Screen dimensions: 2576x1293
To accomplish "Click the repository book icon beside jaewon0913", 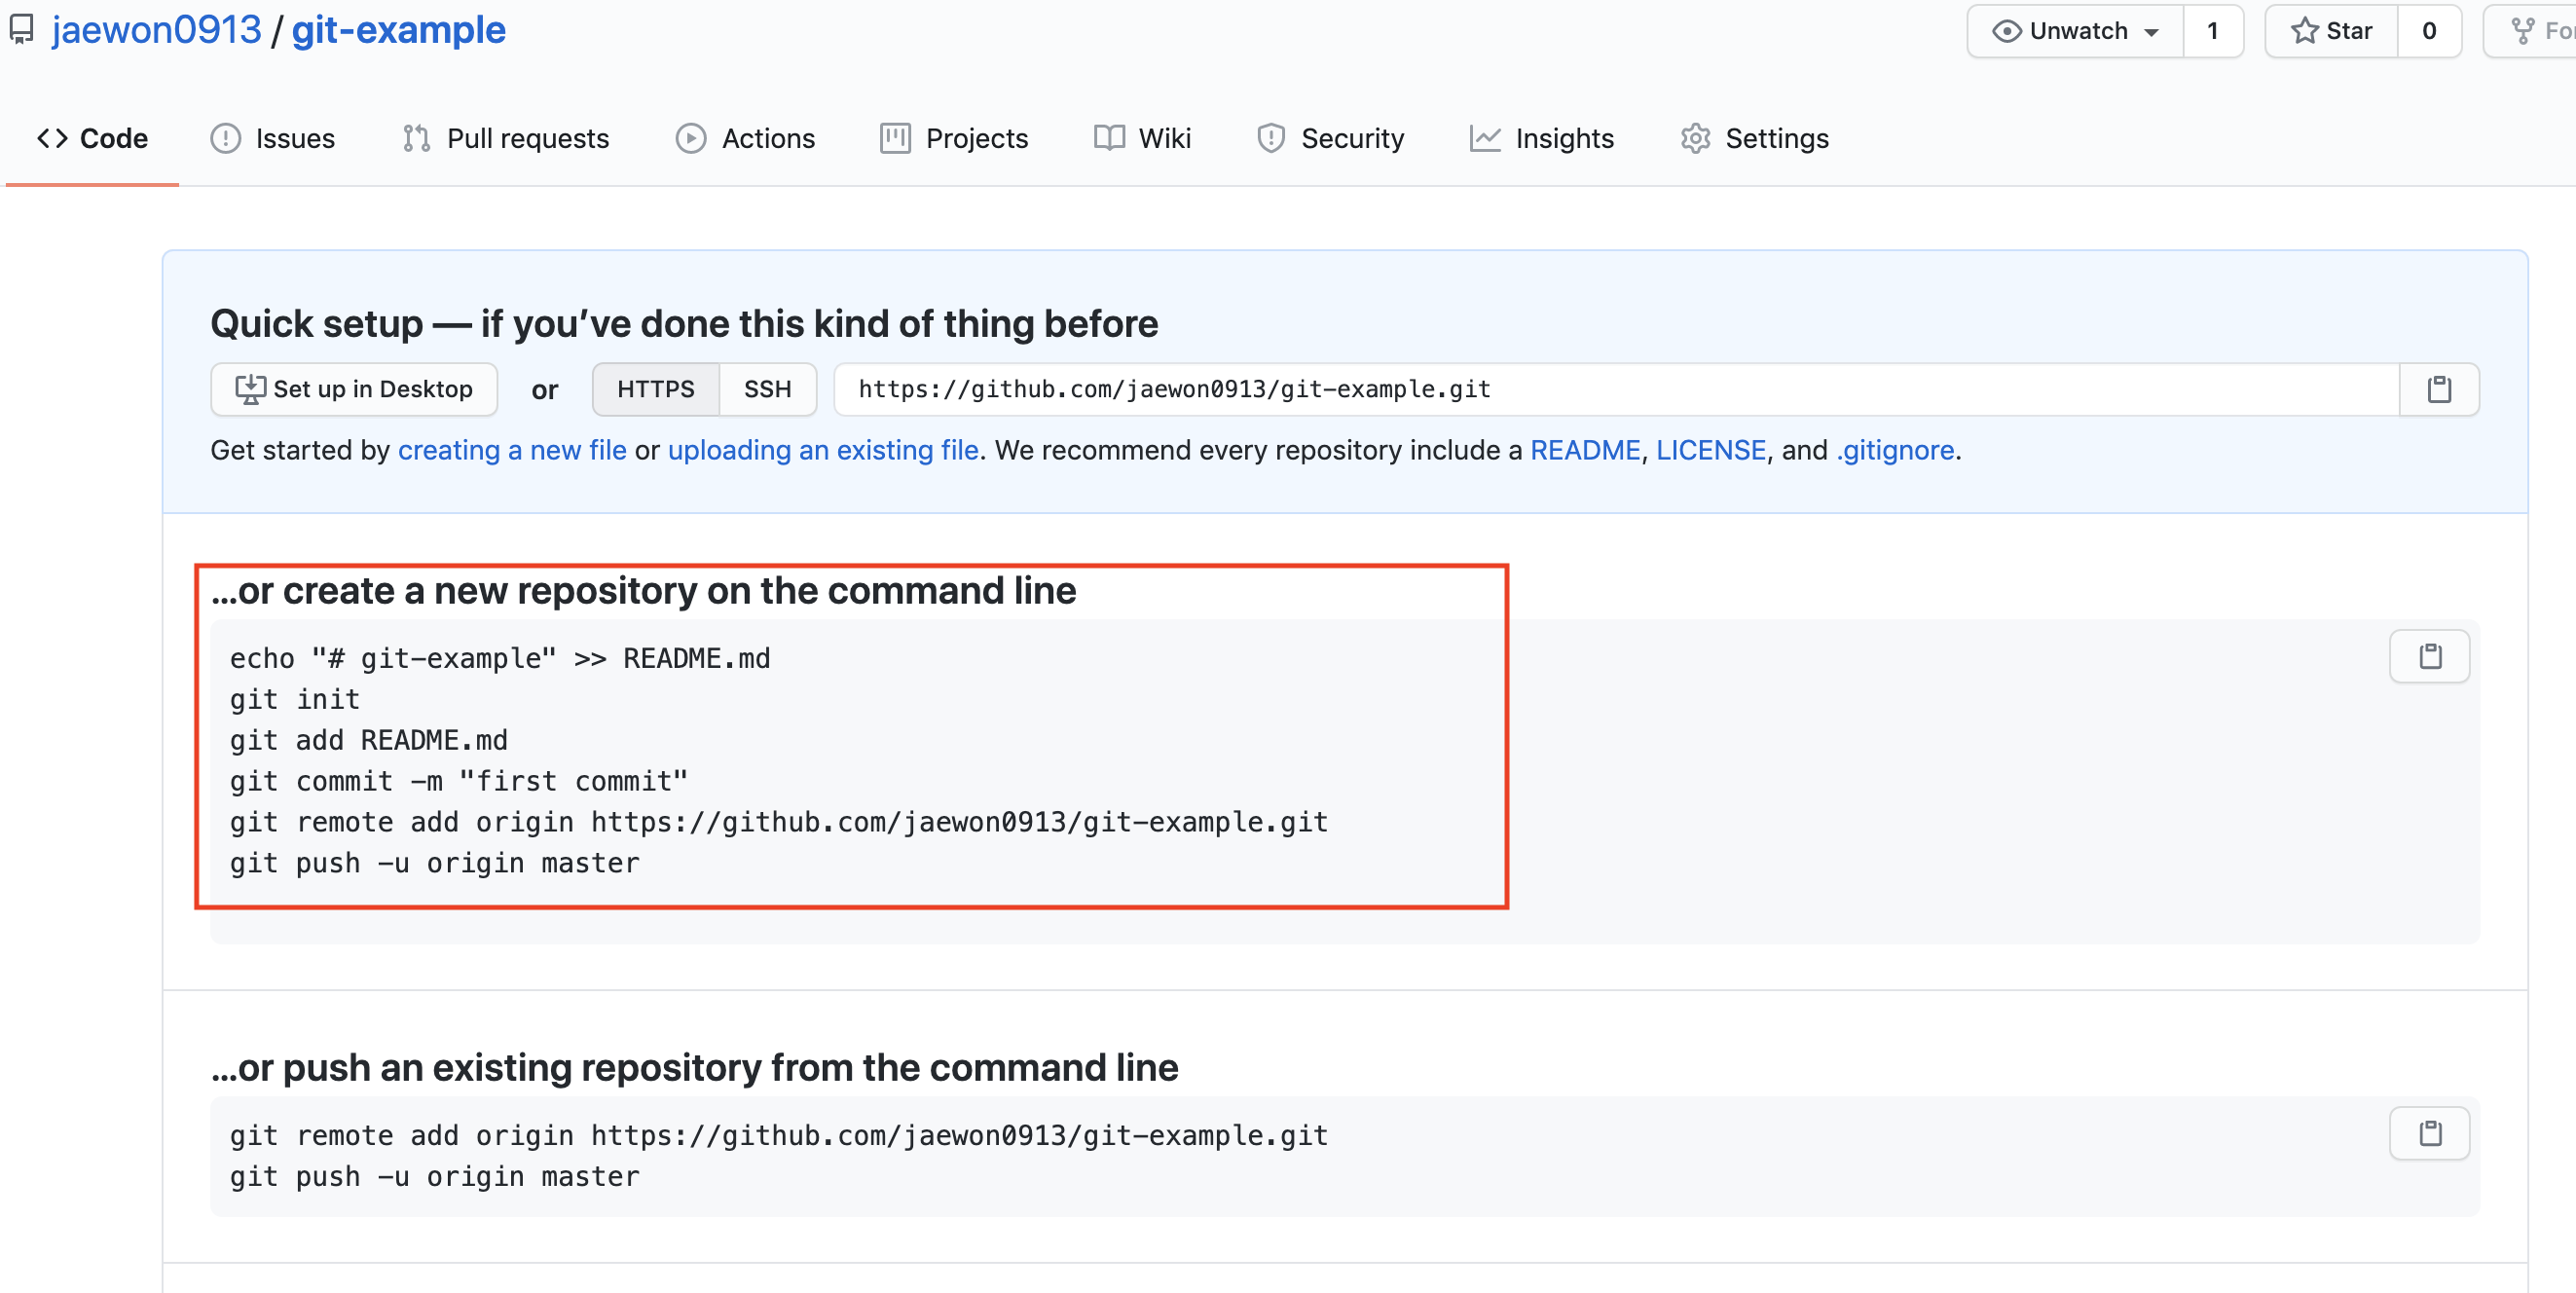I will [22, 30].
